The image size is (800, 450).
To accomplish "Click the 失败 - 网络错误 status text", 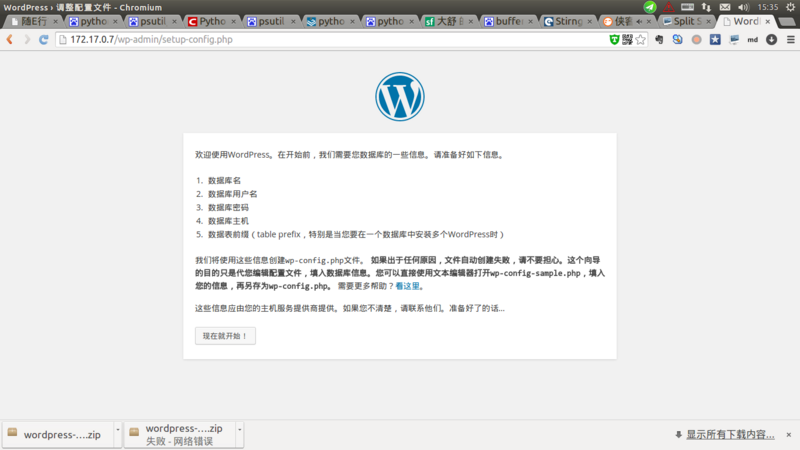I will click(x=179, y=441).
